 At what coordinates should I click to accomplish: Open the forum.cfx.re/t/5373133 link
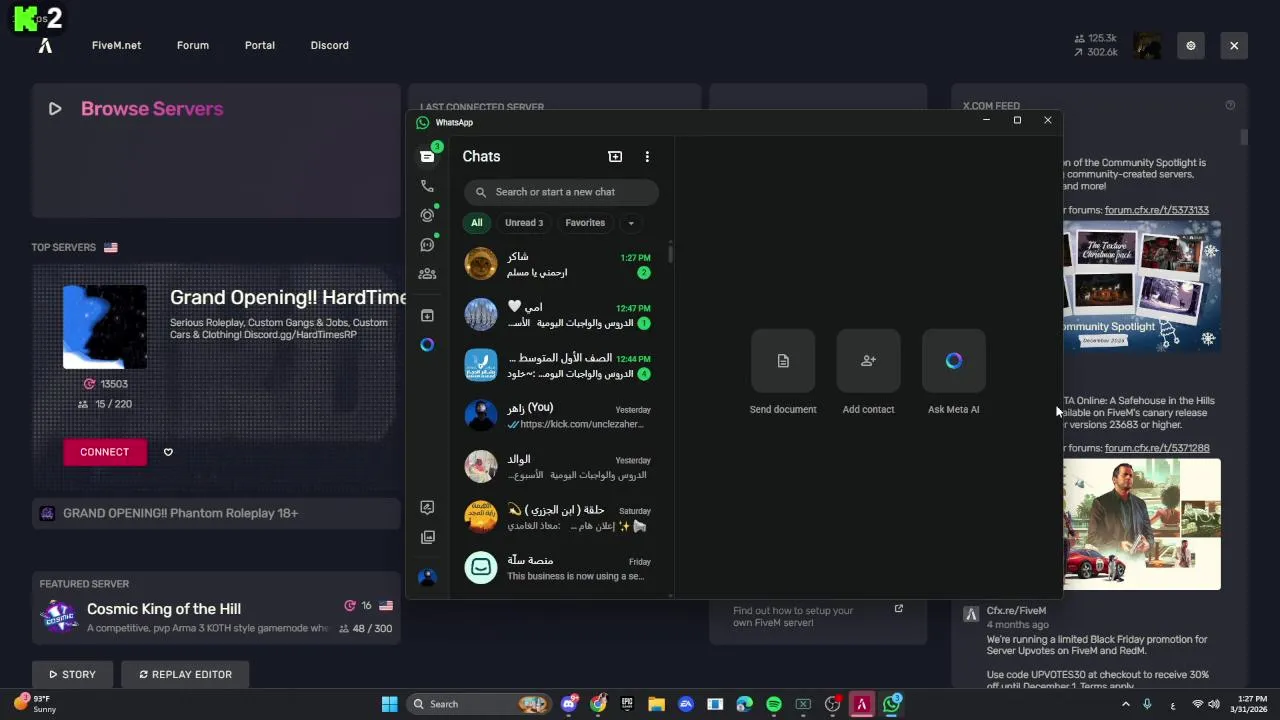[1156, 210]
